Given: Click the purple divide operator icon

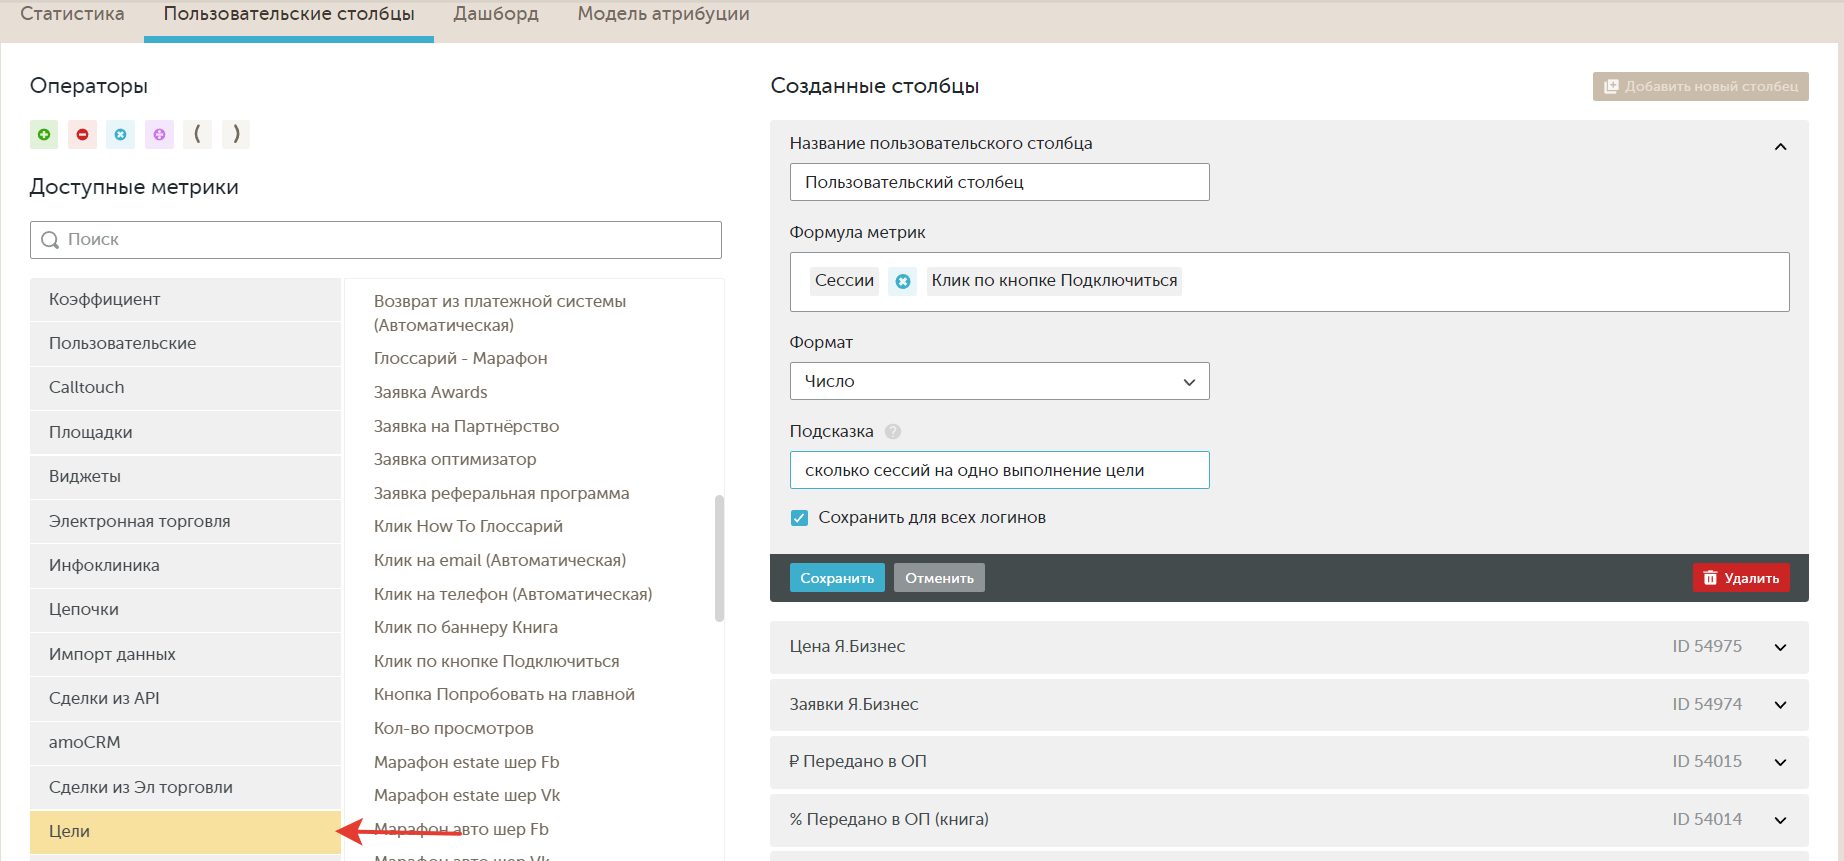Looking at the screenshot, I should coord(159,134).
